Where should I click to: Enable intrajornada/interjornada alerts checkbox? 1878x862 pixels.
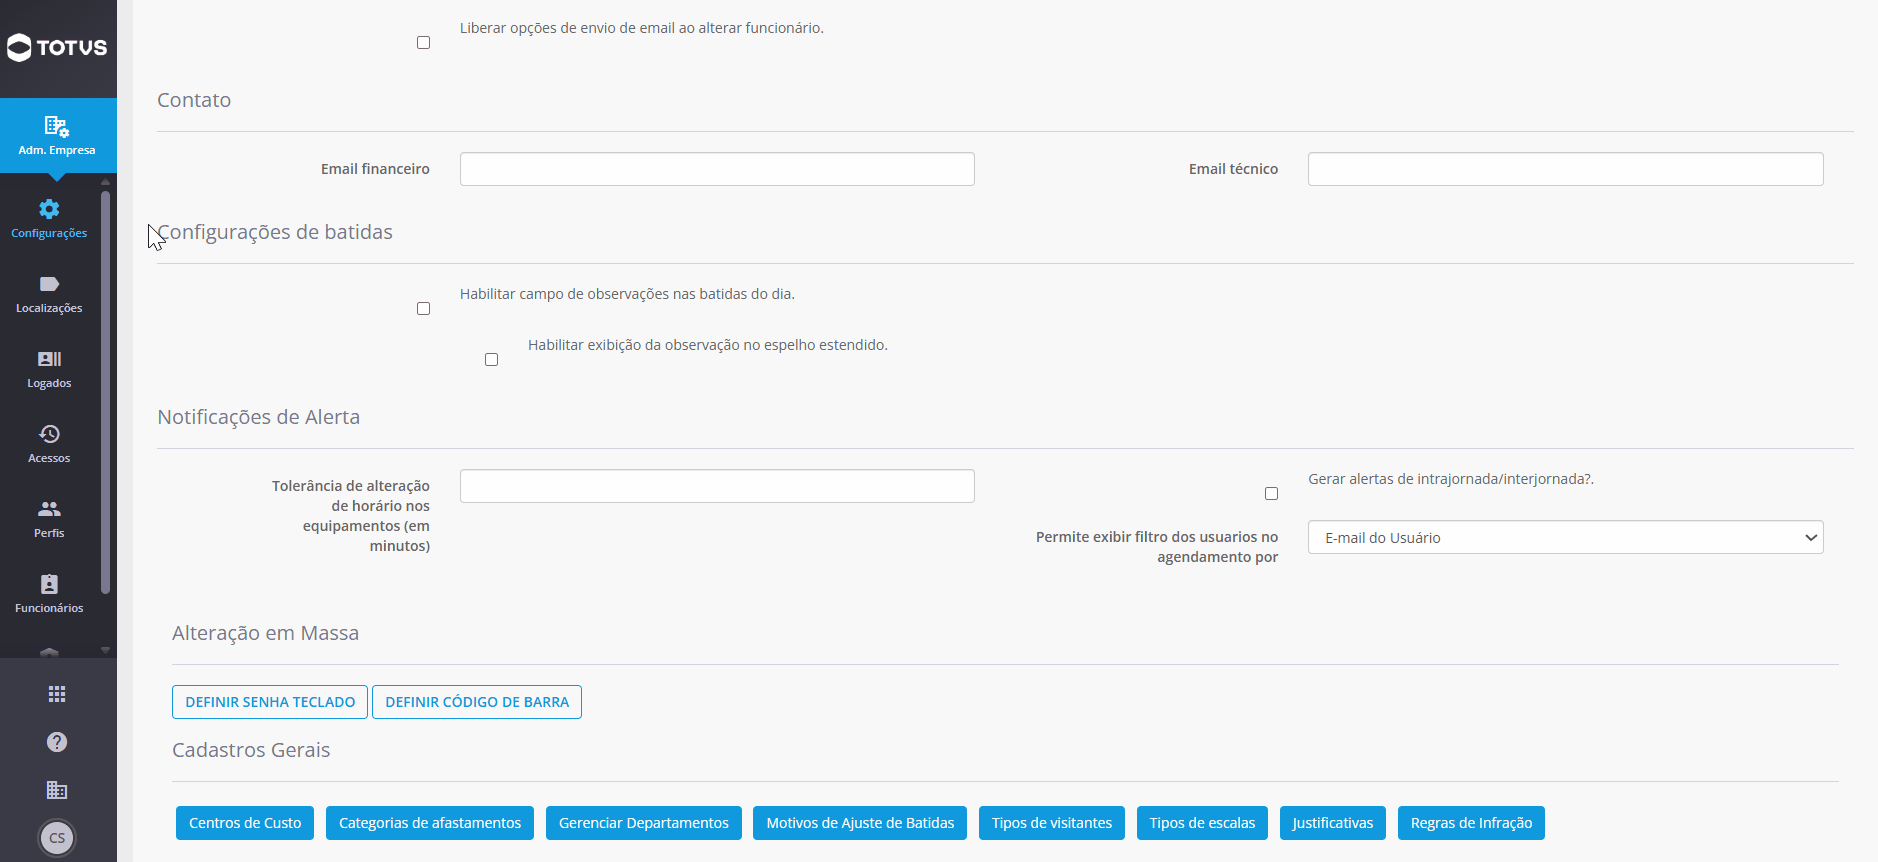[x=1272, y=494]
